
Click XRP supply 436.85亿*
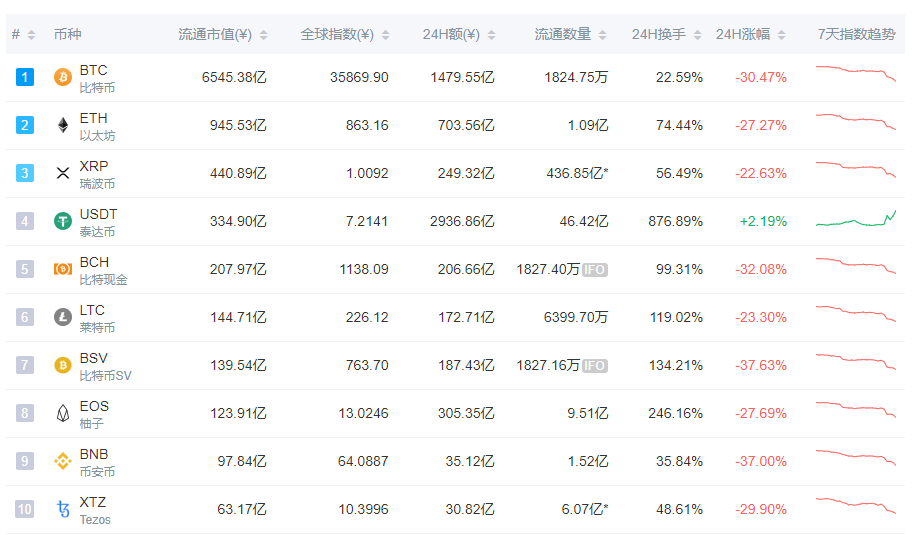pyautogui.click(x=577, y=174)
